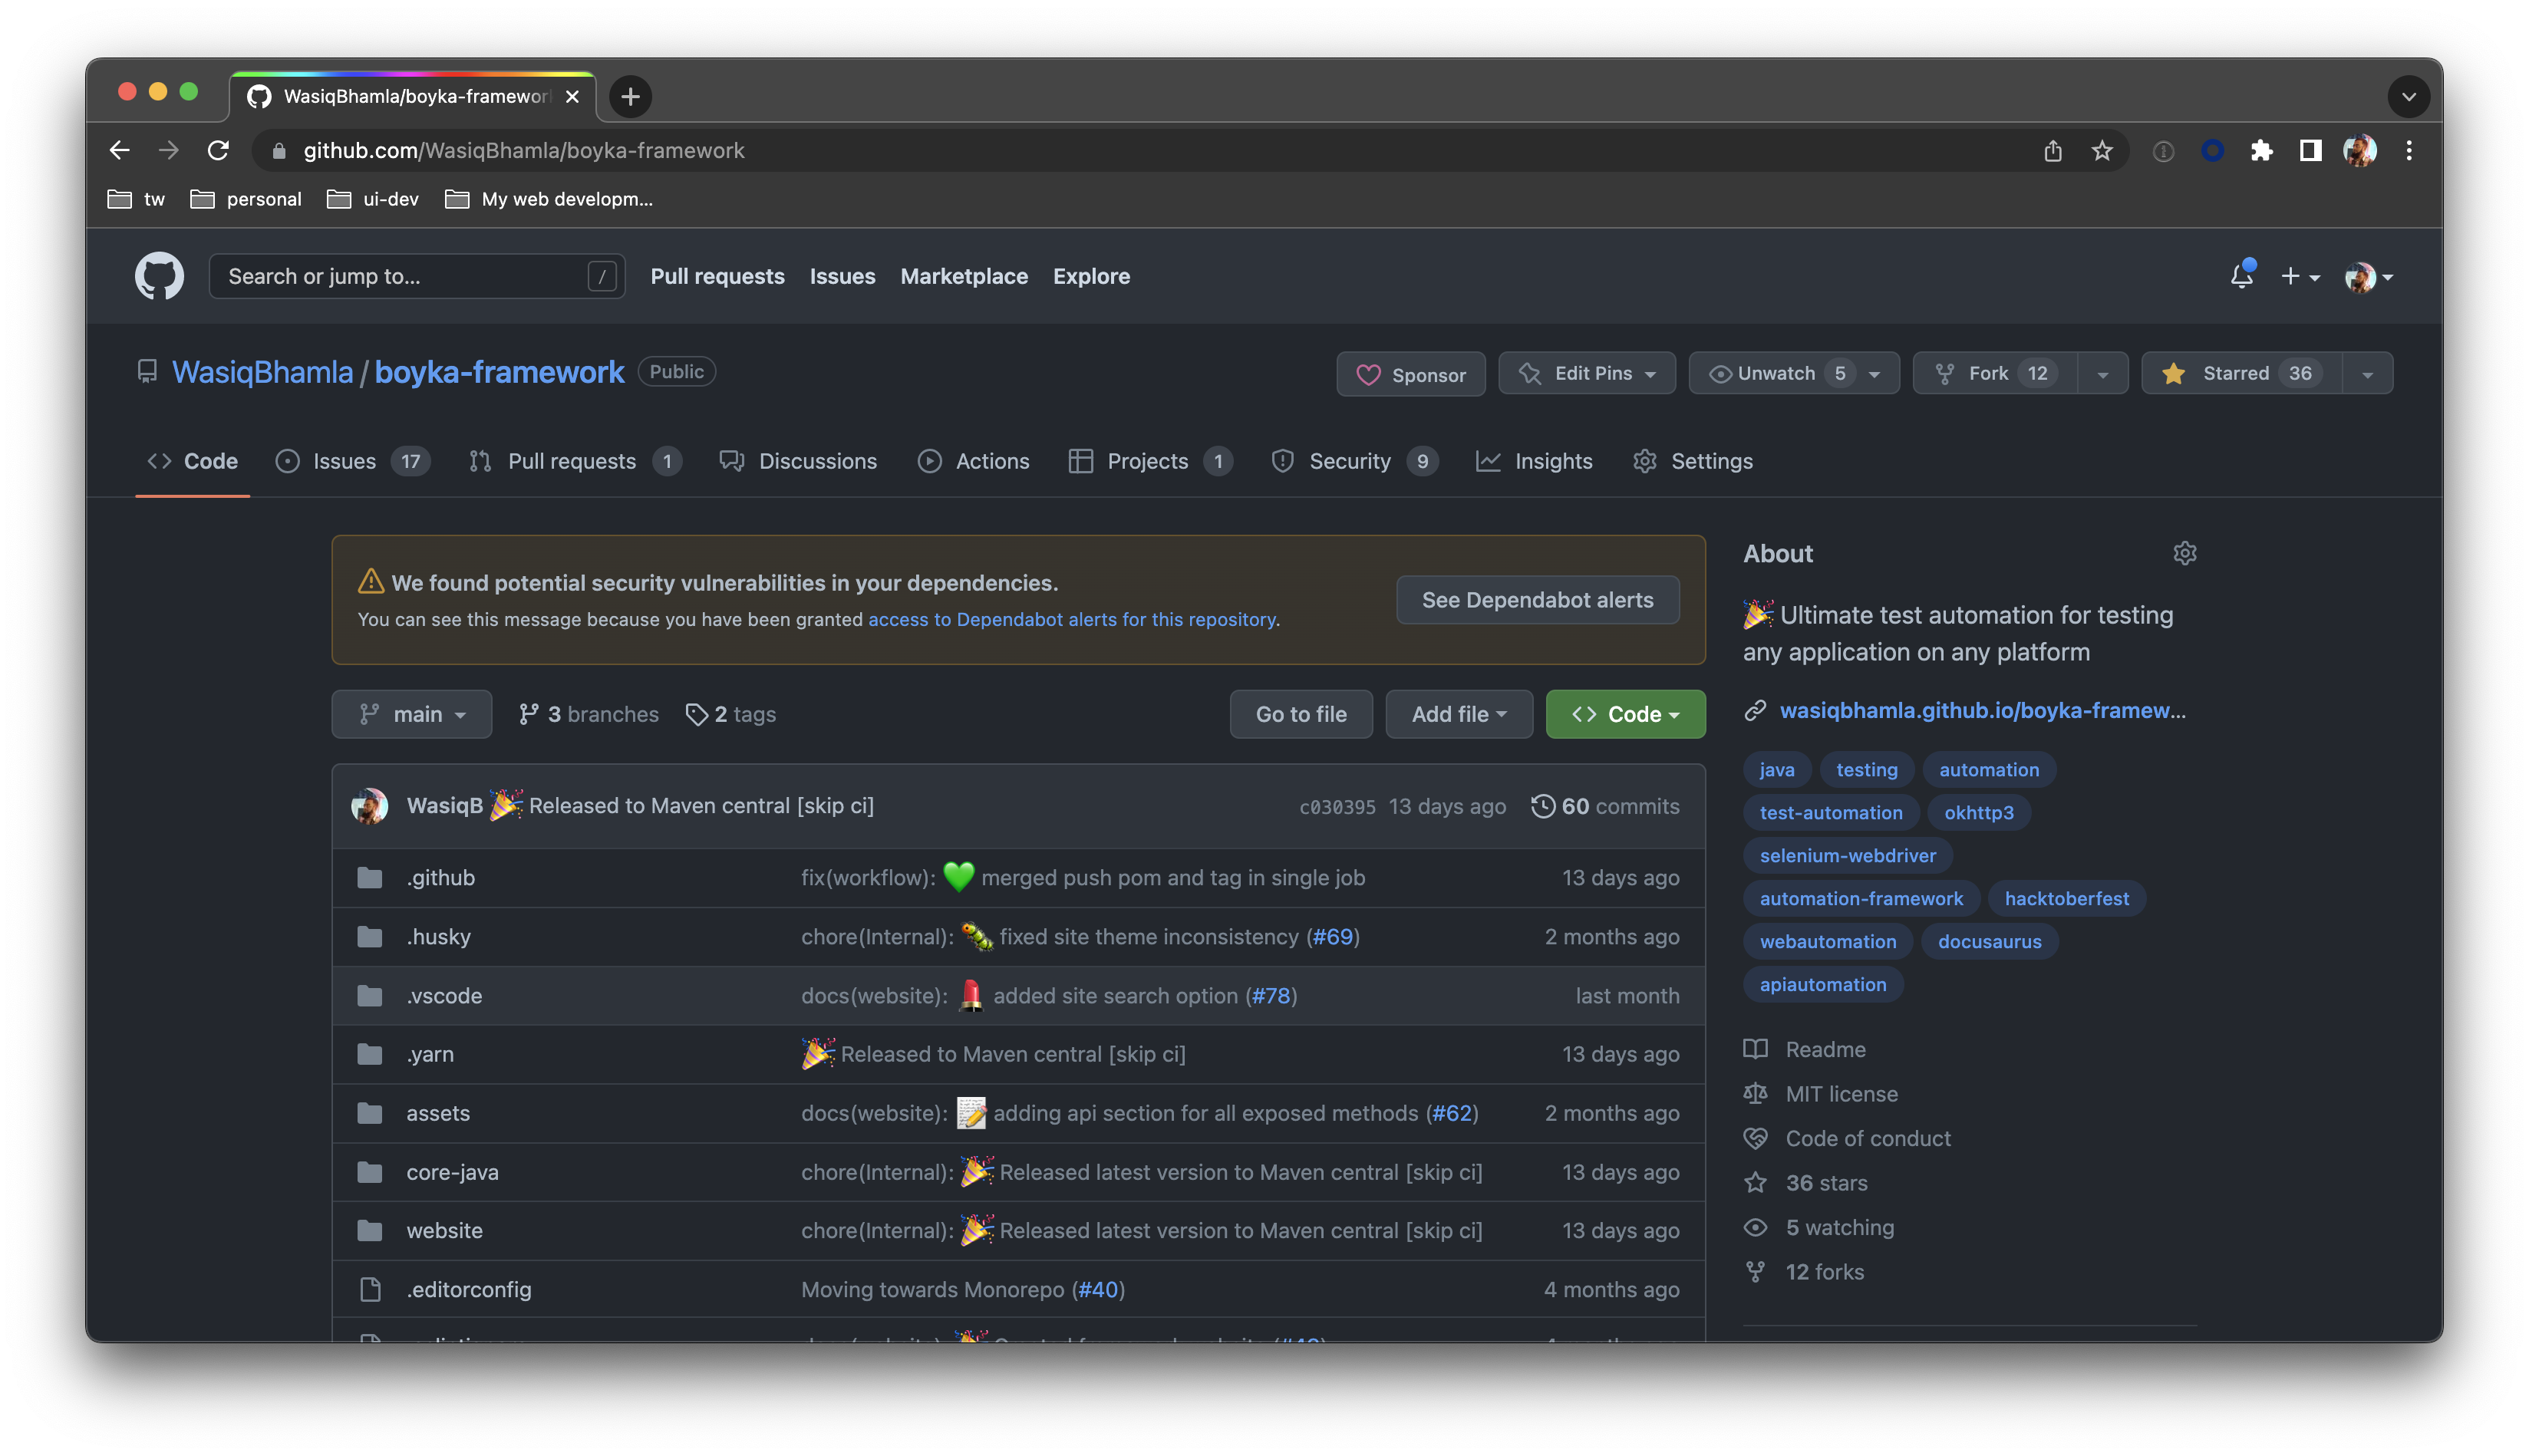Bookmark the page via address bar star
This screenshot has width=2529, height=1456.
pyautogui.click(x=2103, y=151)
